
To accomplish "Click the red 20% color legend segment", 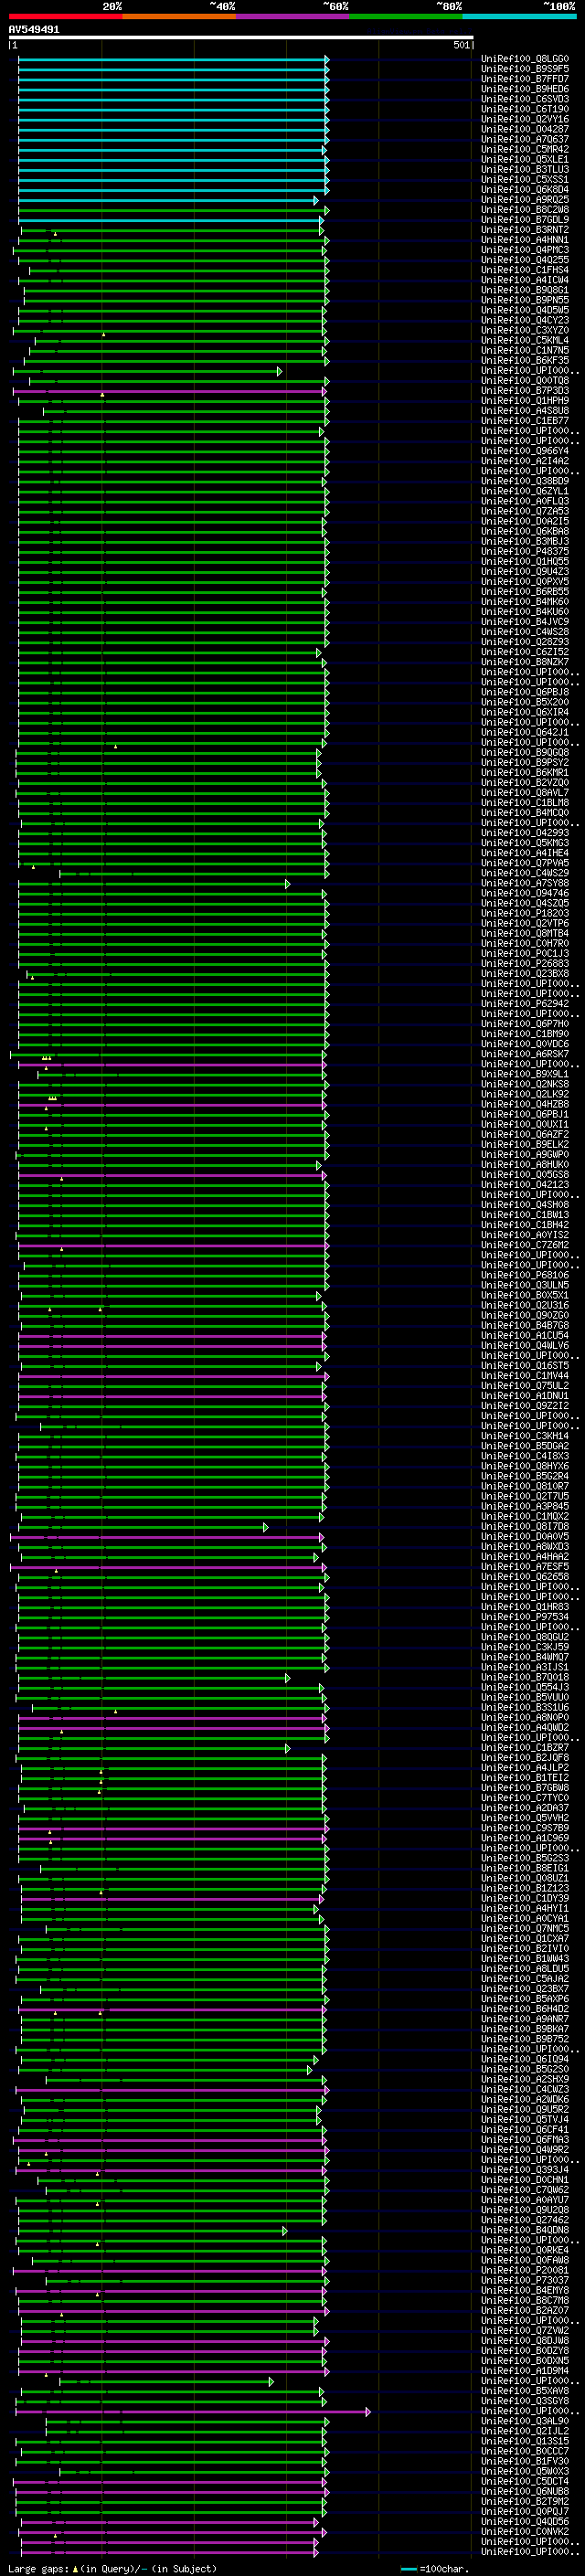I will (x=65, y=16).
